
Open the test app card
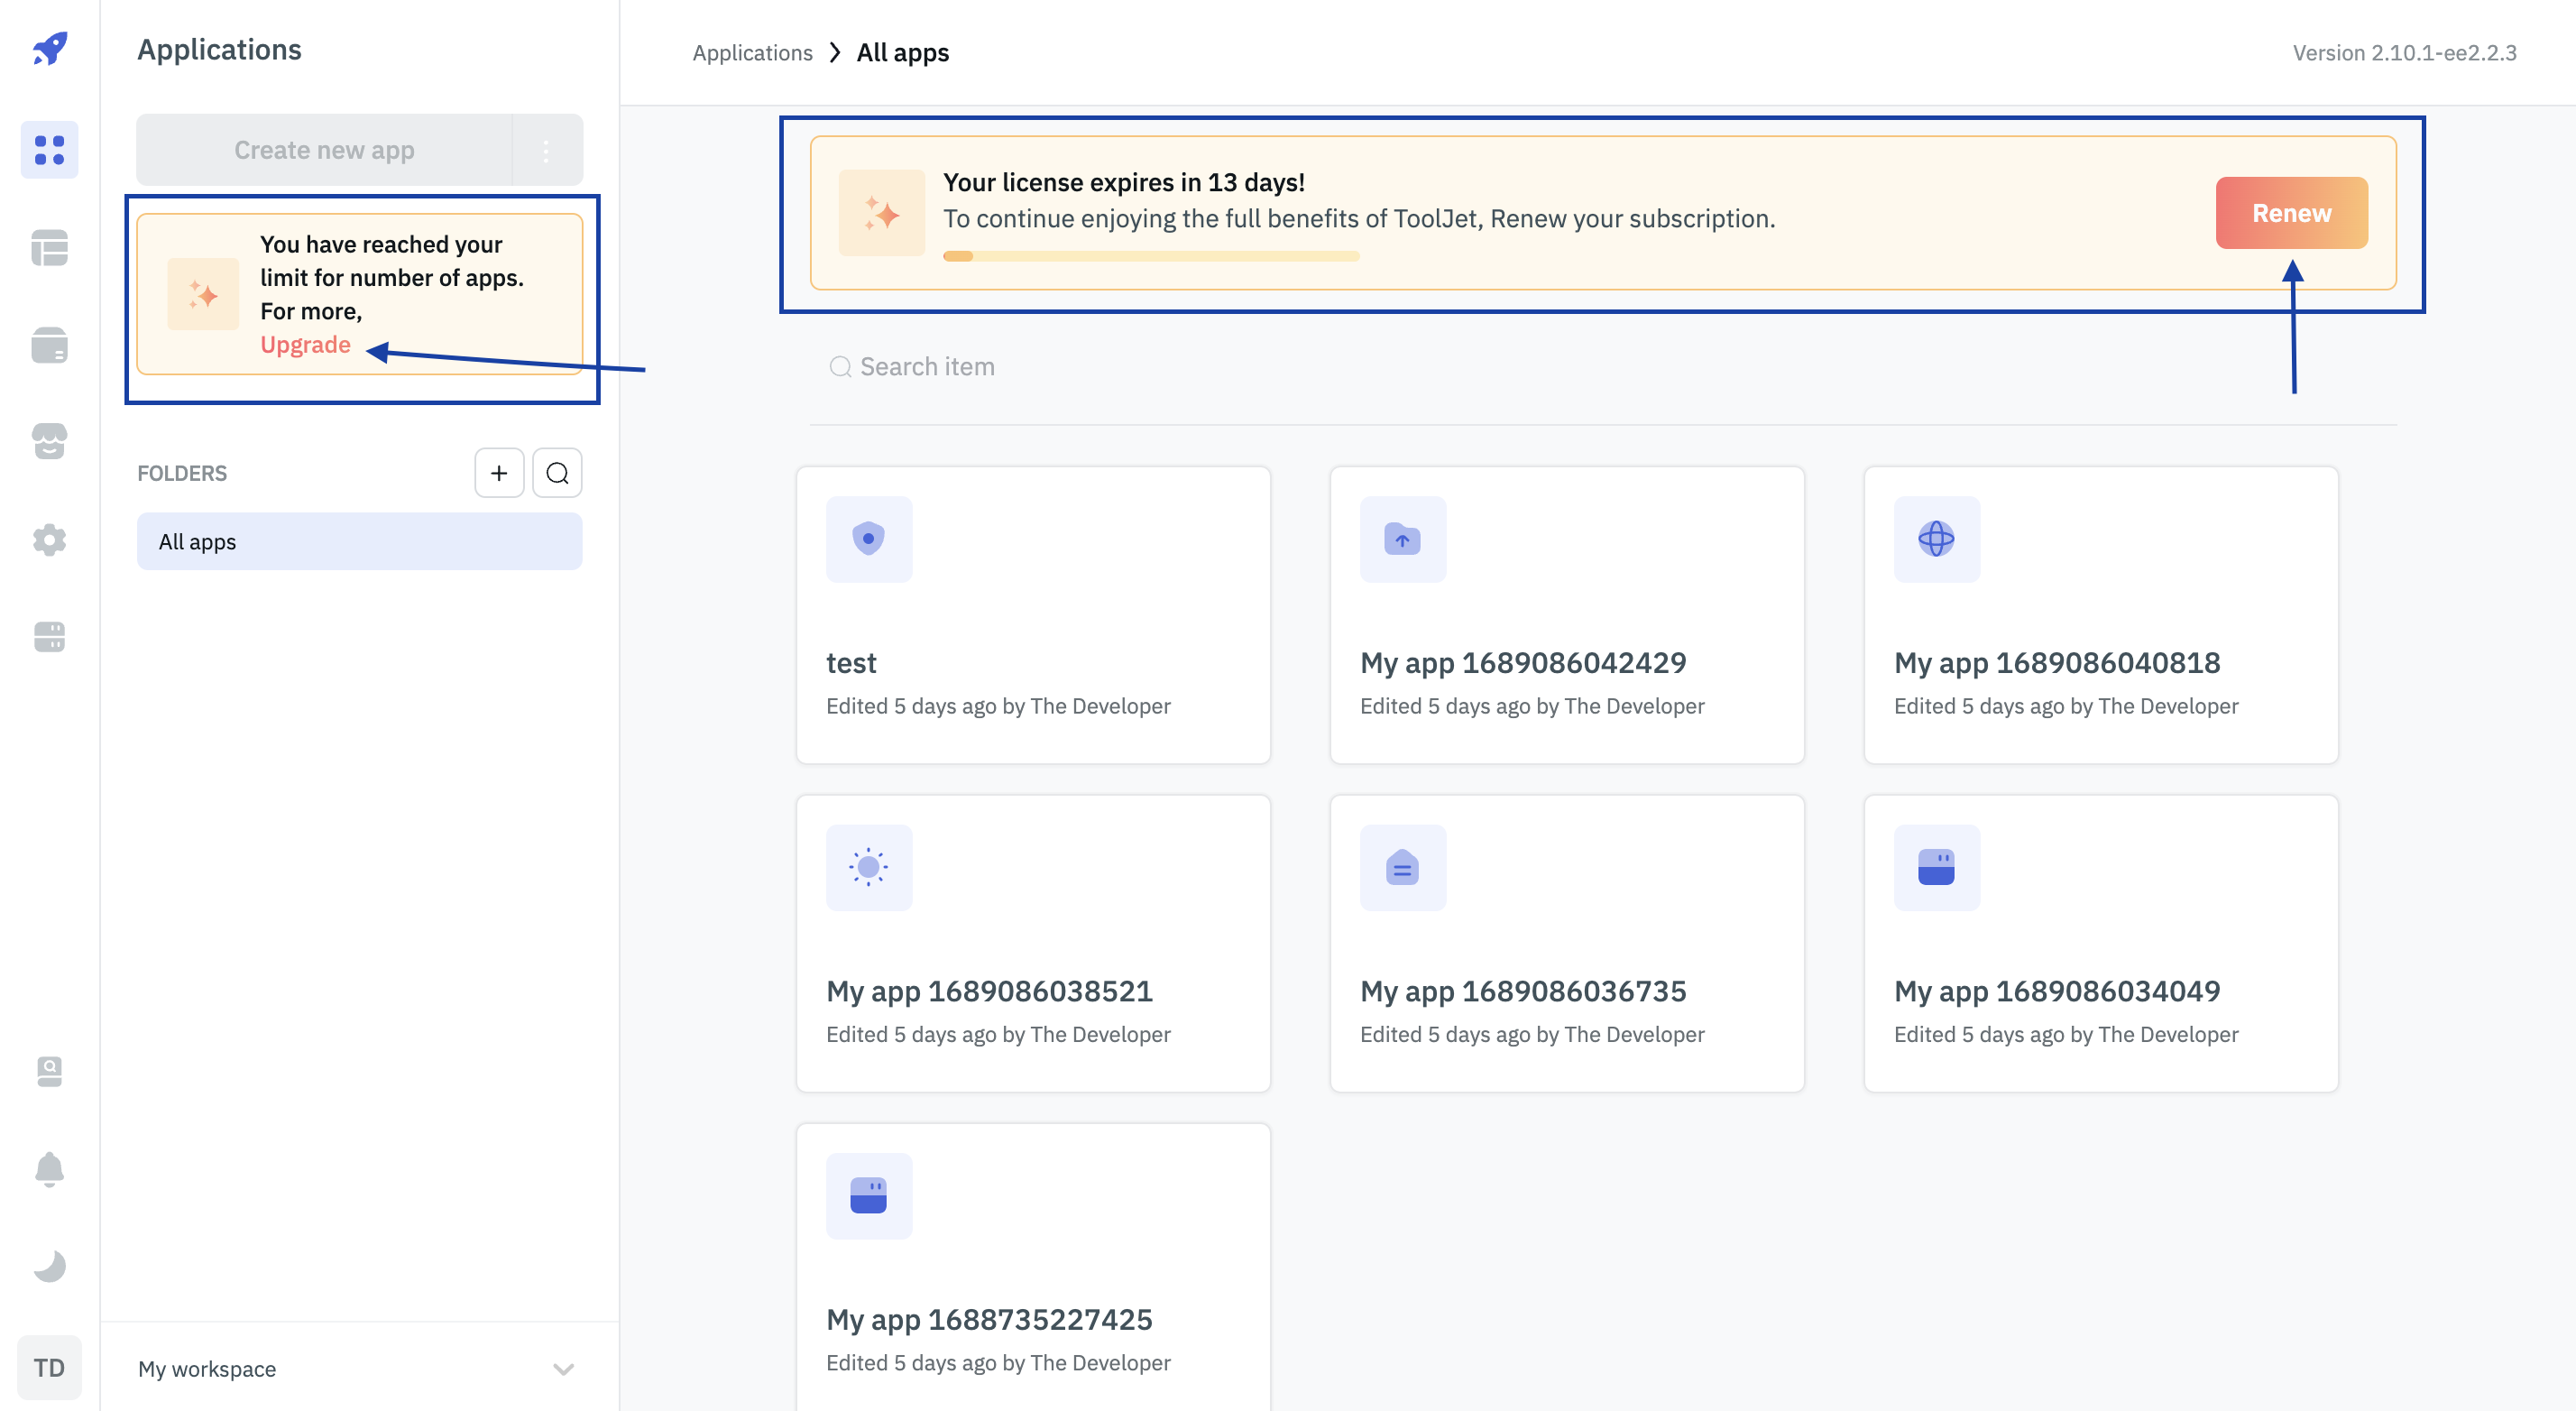[x=1033, y=615]
